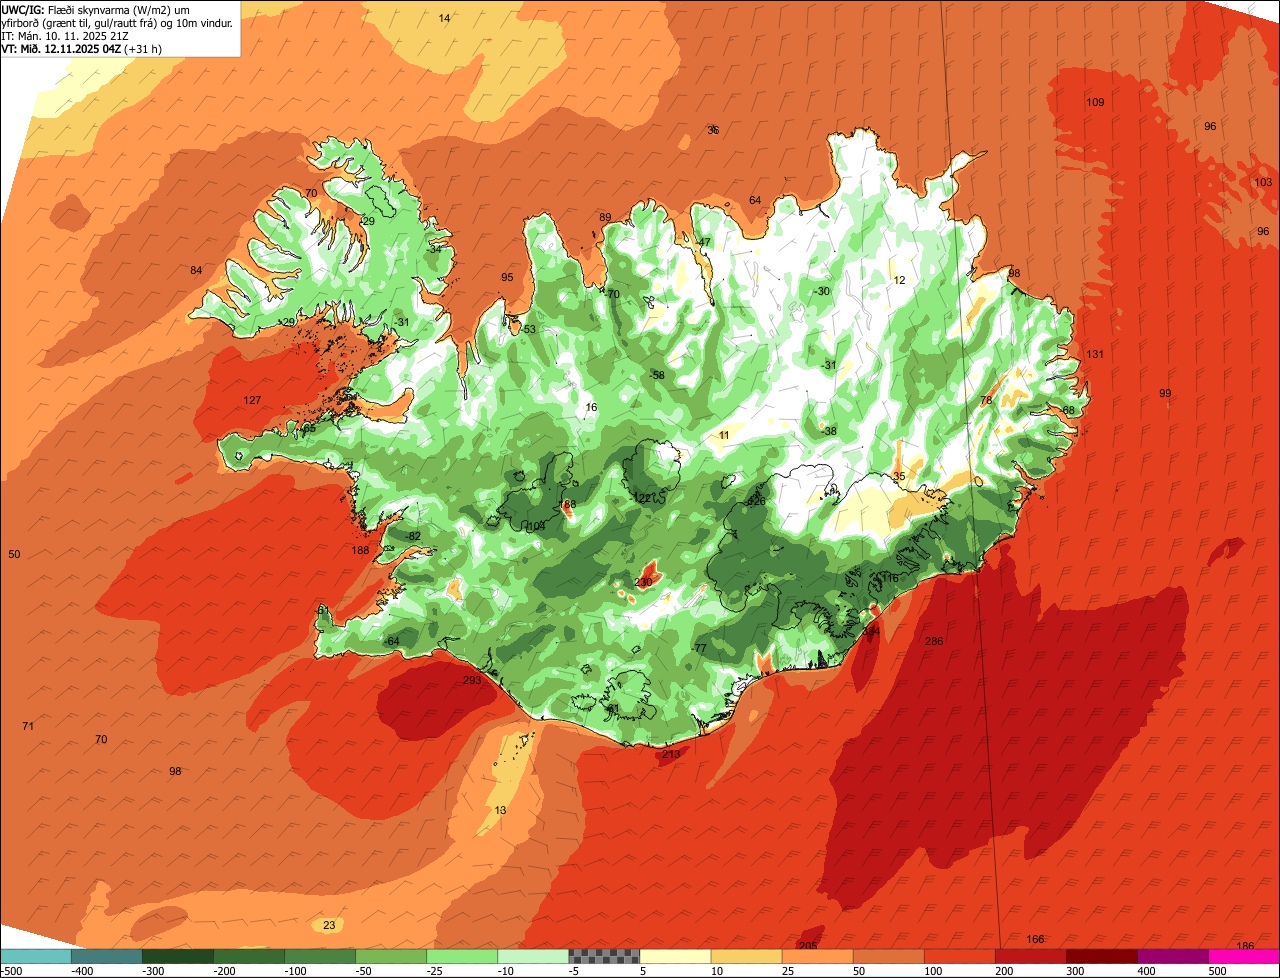The height and width of the screenshot is (978, 1280).
Task: Click the map value 127
Action: click(x=252, y=400)
